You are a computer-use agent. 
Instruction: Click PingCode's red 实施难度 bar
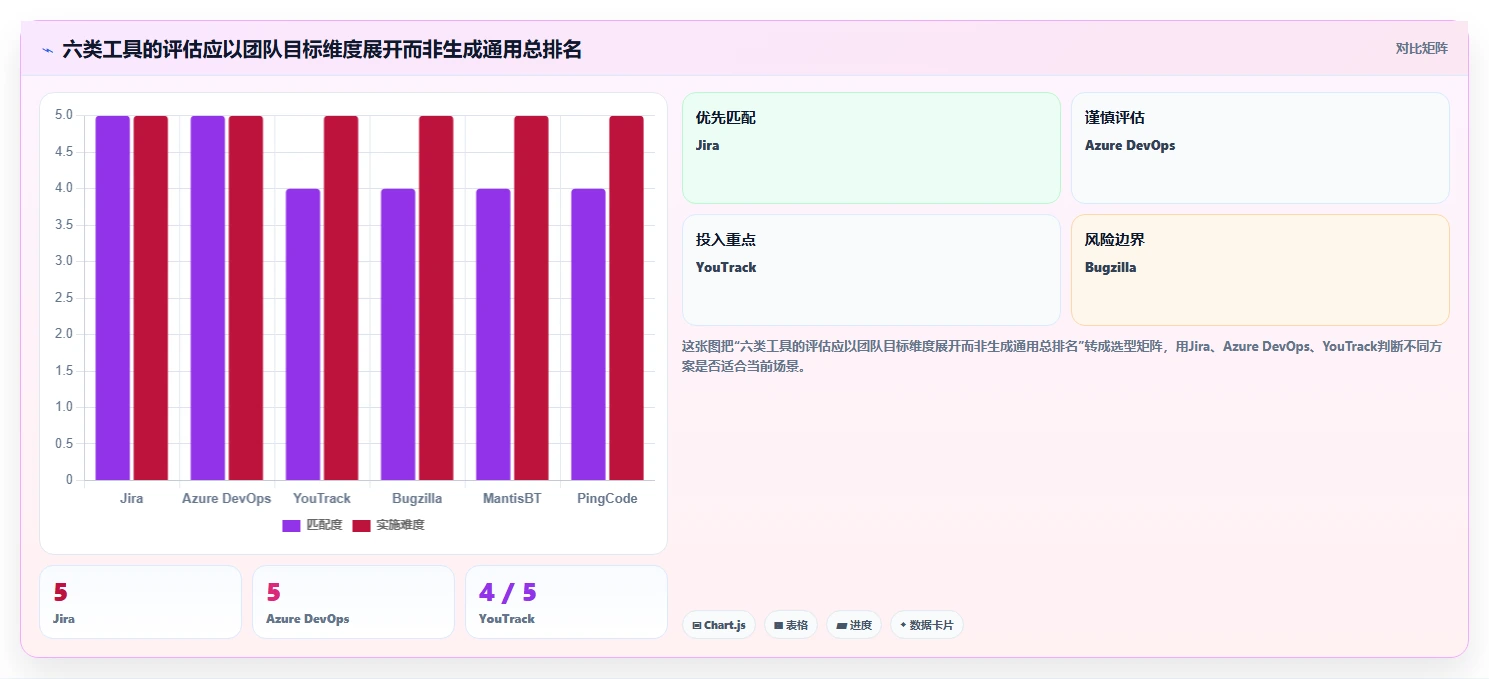coord(626,298)
